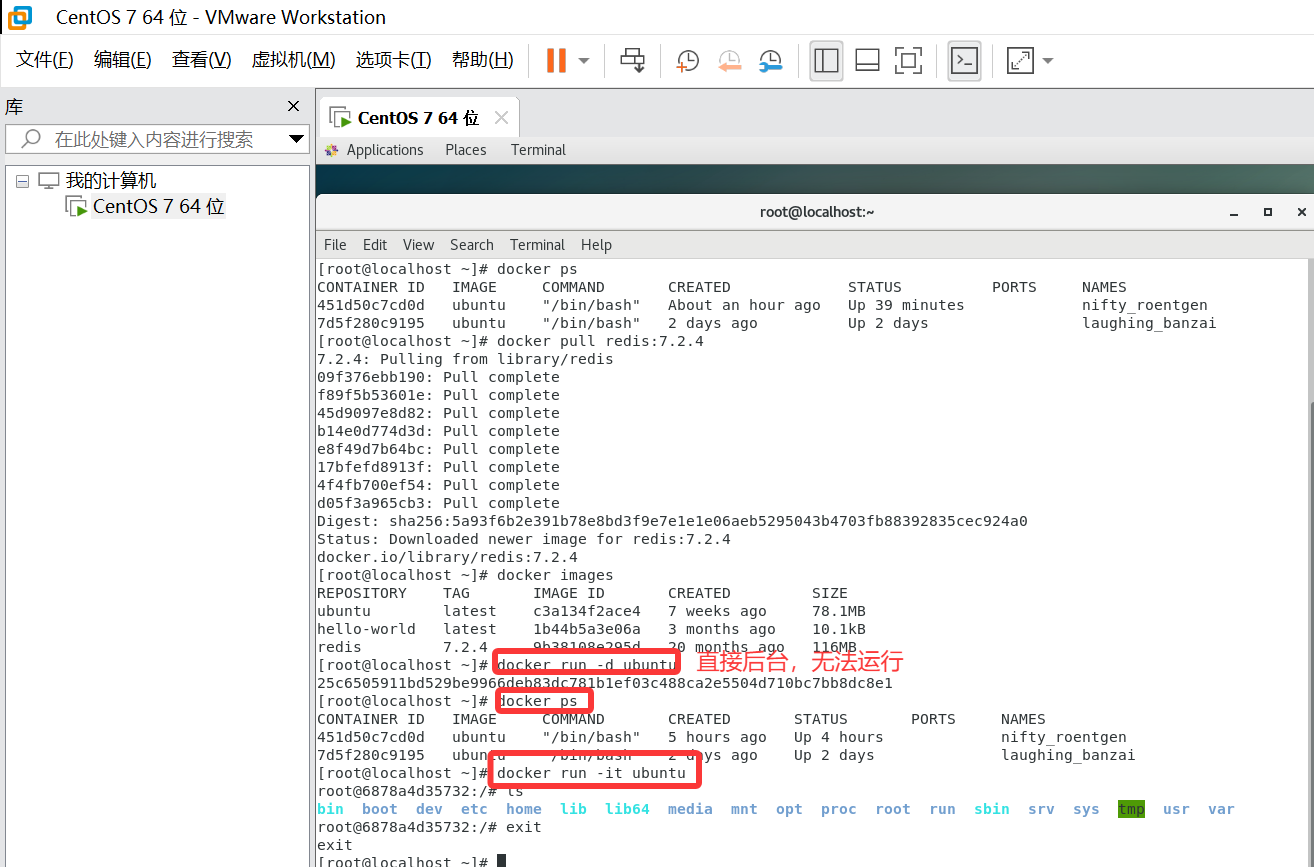Open the Terminal menu in the guest desktop
The width and height of the screenshot is (1314, 867).
click(x=538, y=149)
